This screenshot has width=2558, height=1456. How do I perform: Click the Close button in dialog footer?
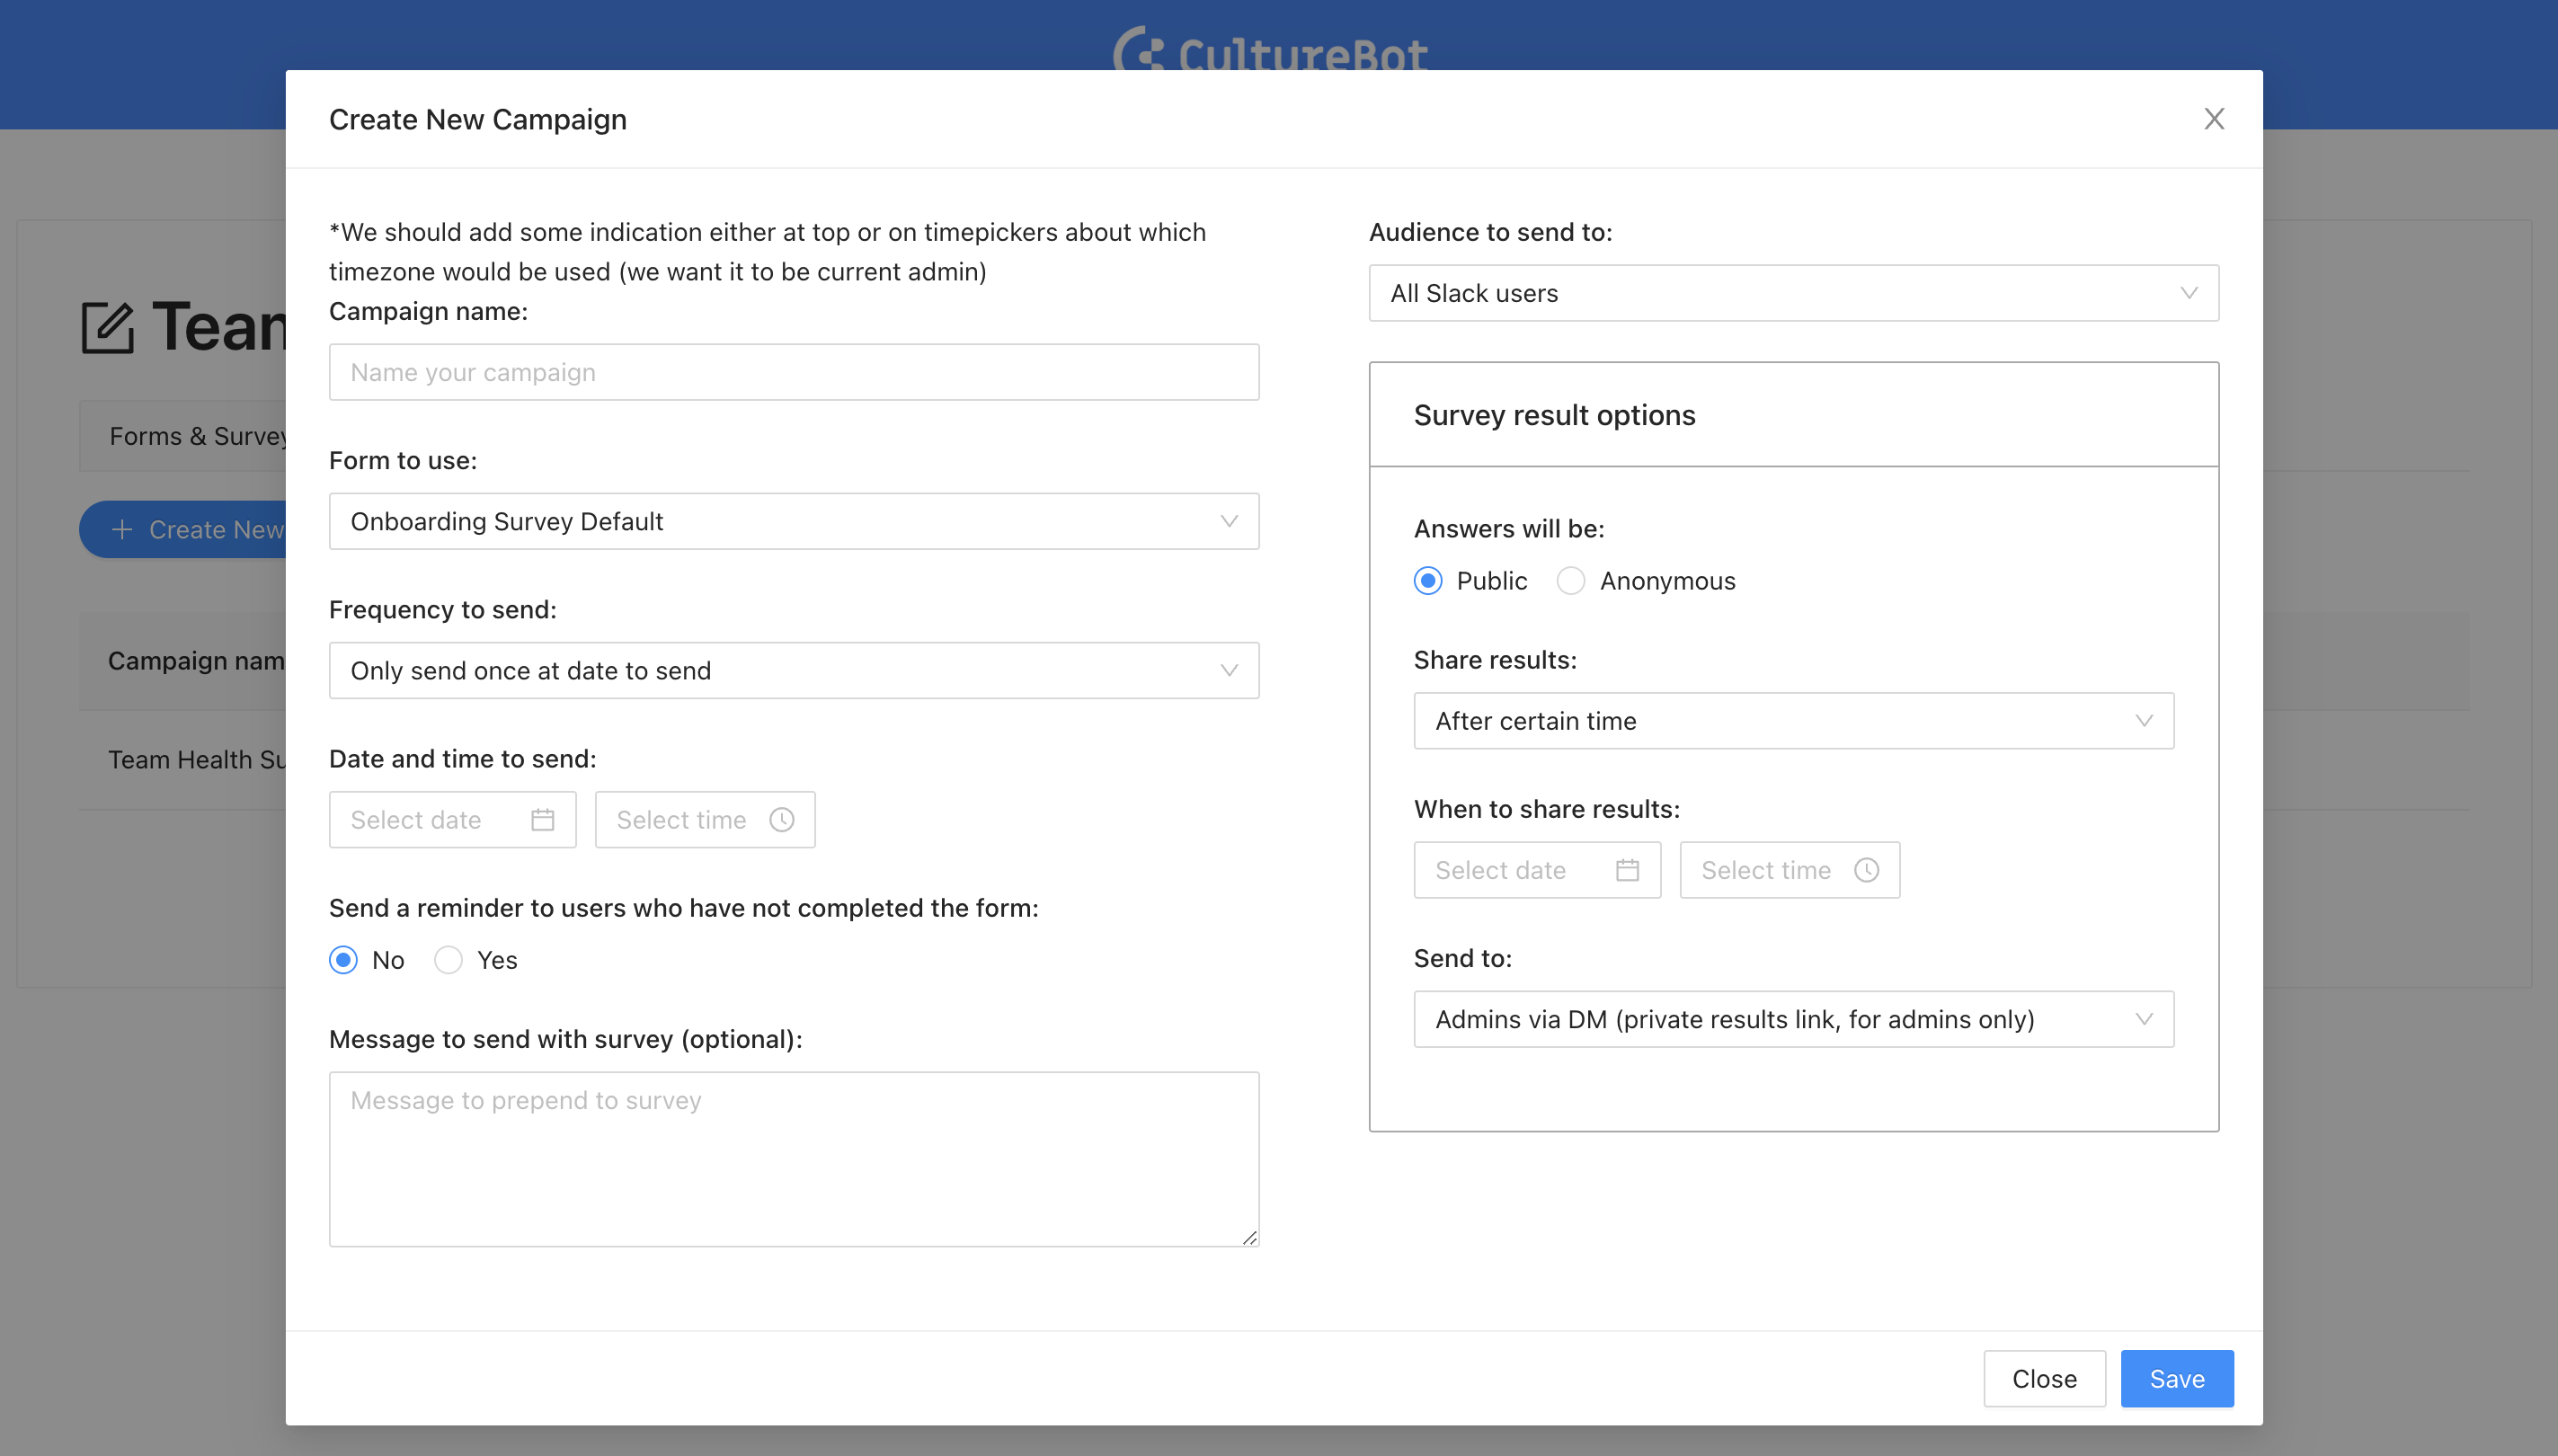click(x=2044, y=1379)
